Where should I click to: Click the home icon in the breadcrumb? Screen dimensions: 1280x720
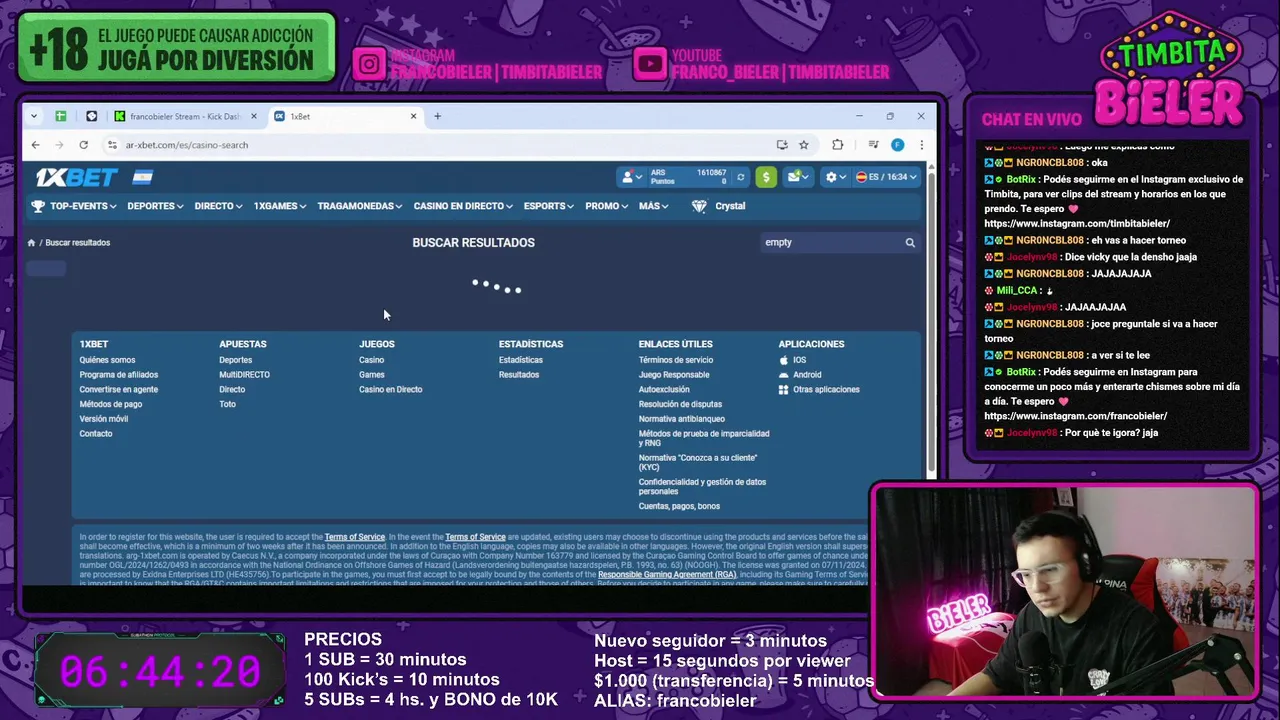tap(31, 243)
